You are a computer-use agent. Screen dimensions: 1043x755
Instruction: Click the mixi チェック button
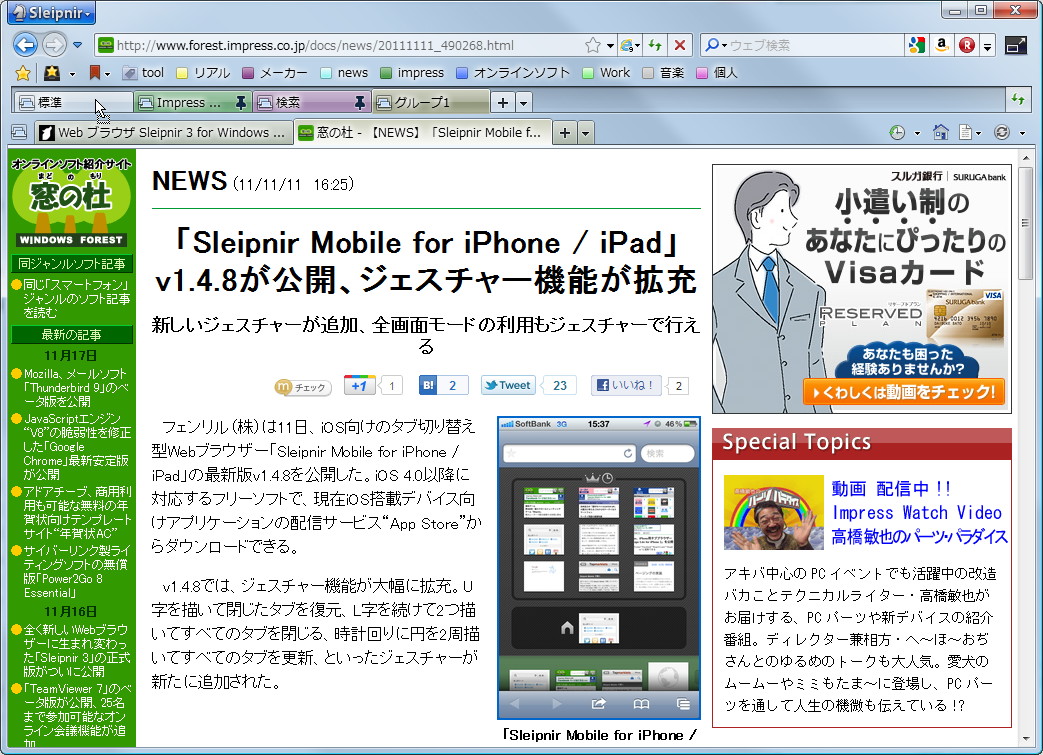tap(303, 386)
